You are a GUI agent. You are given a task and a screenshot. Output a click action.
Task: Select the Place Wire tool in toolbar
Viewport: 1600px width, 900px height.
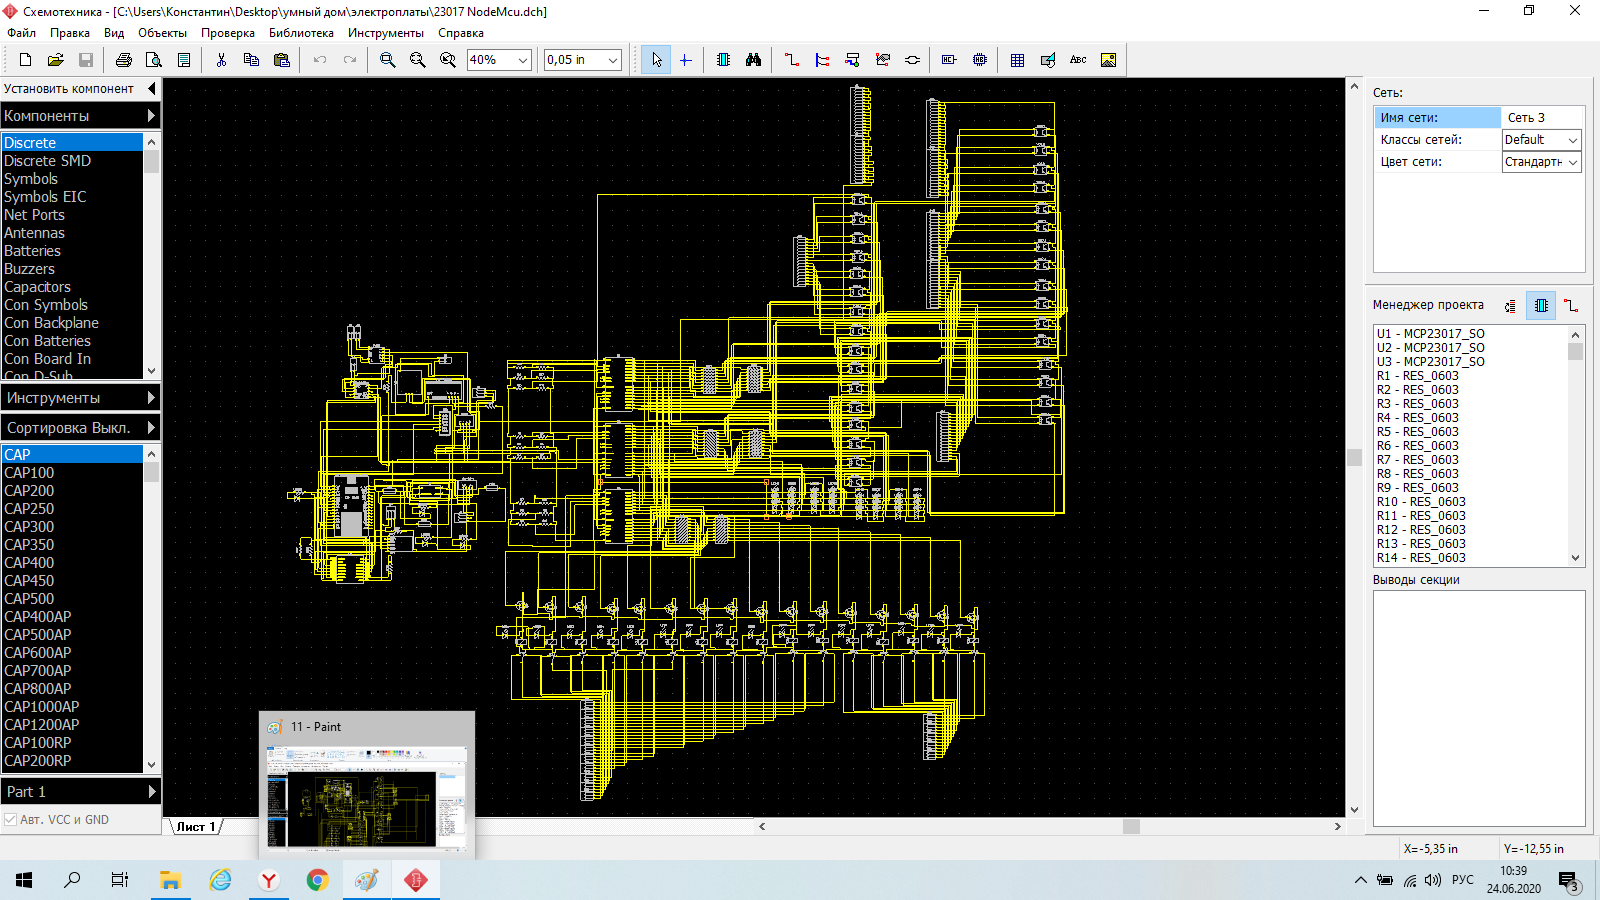(x=792, y=60)
